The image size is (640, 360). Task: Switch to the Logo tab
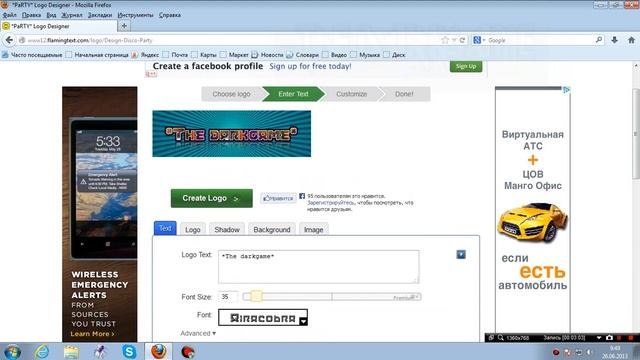coord(193,229)
